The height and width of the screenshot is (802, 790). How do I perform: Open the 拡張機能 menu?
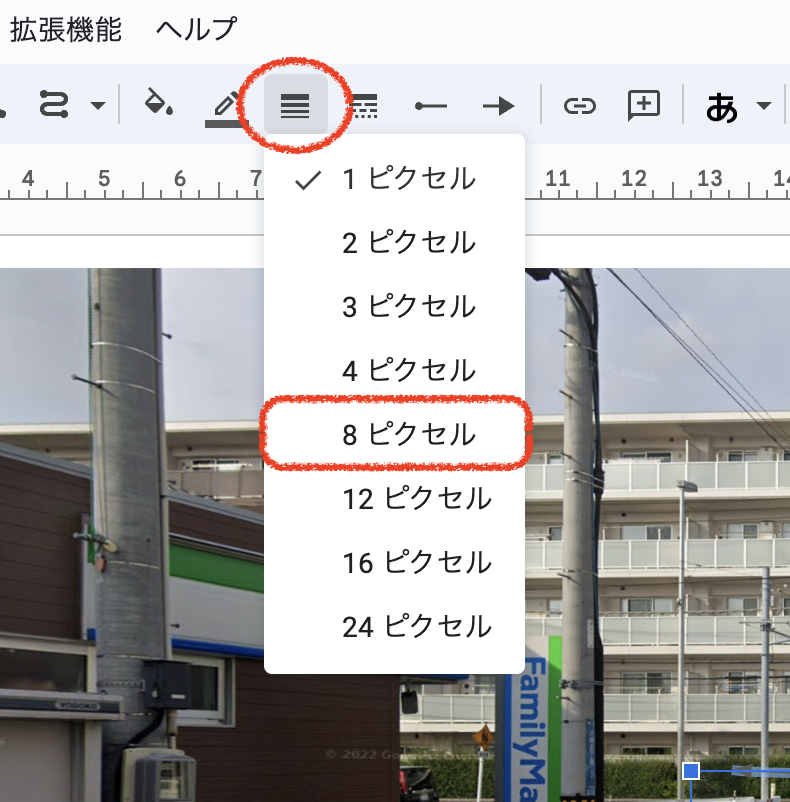click(66, 29)
